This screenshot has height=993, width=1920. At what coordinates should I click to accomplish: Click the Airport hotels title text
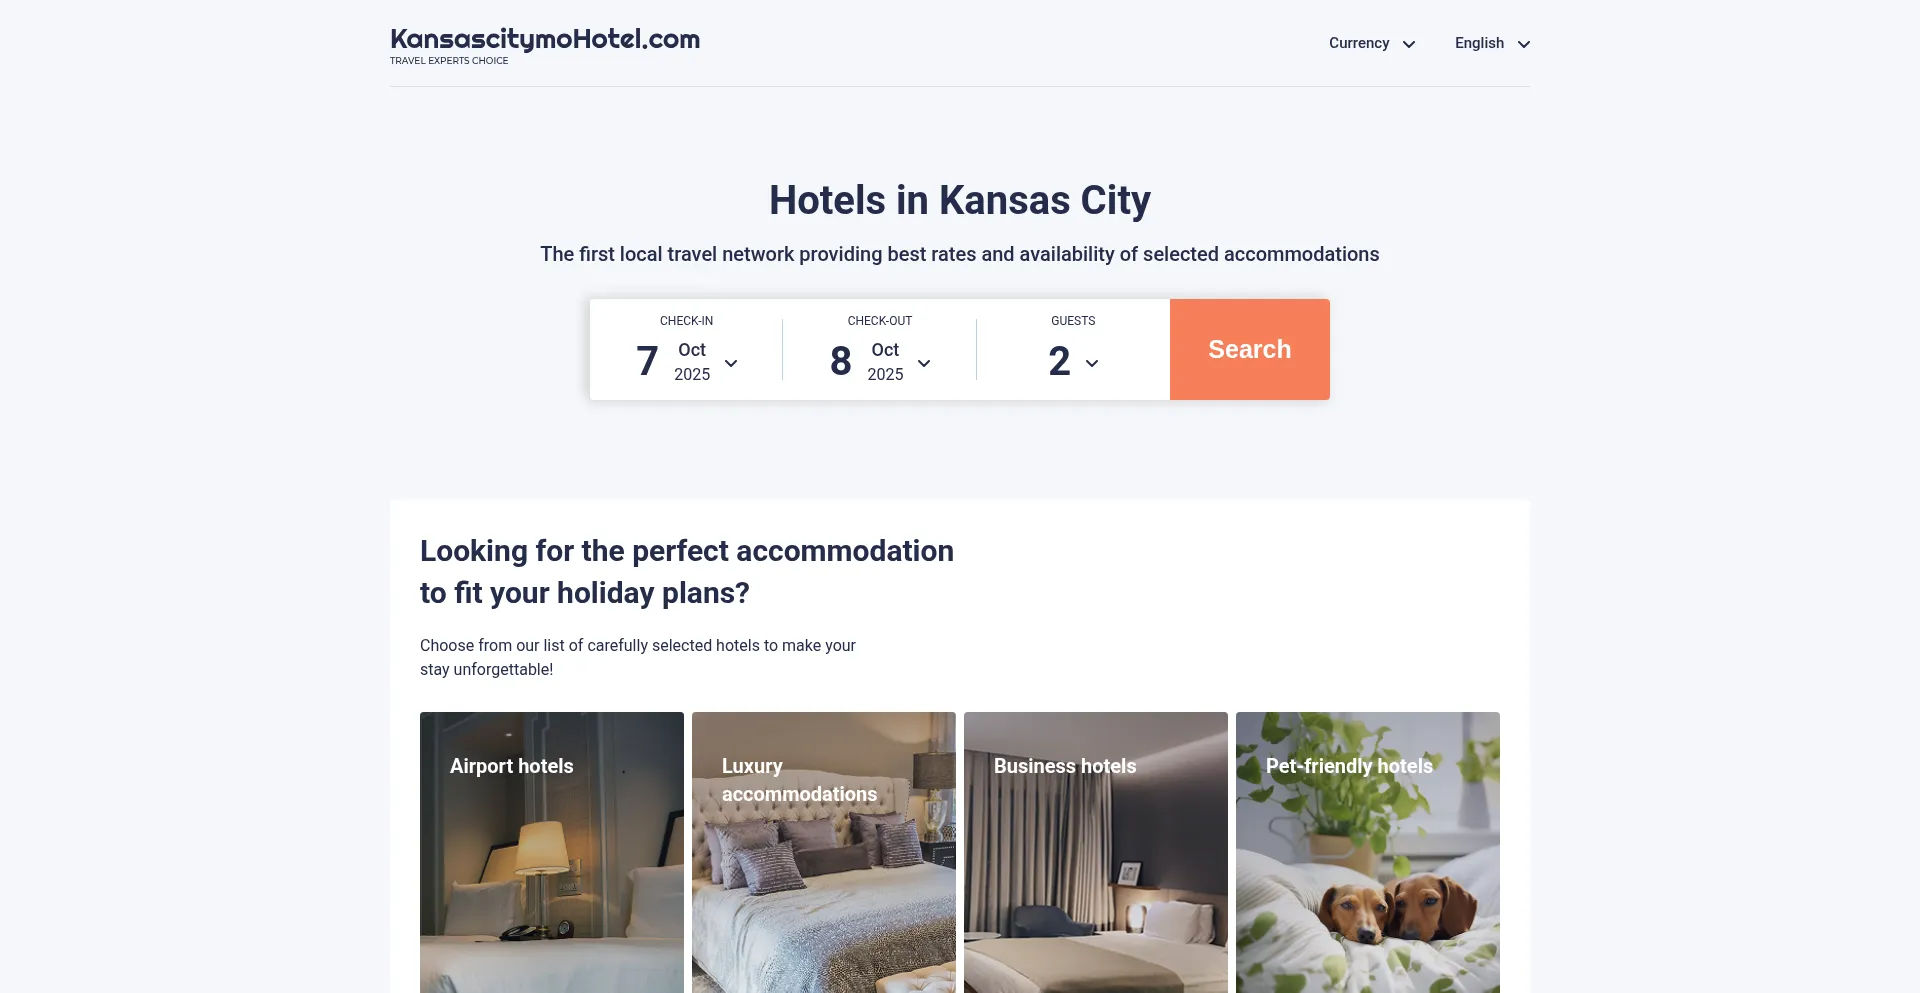(511, 766)
